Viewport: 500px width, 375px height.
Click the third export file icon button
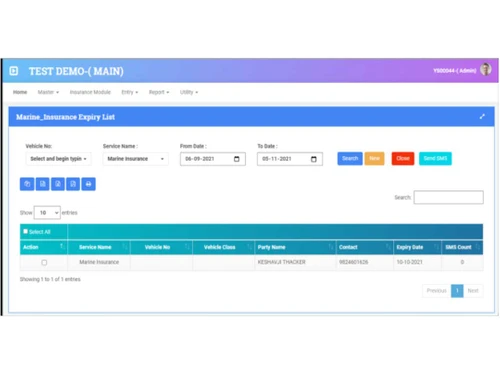[x=58, y=184]
